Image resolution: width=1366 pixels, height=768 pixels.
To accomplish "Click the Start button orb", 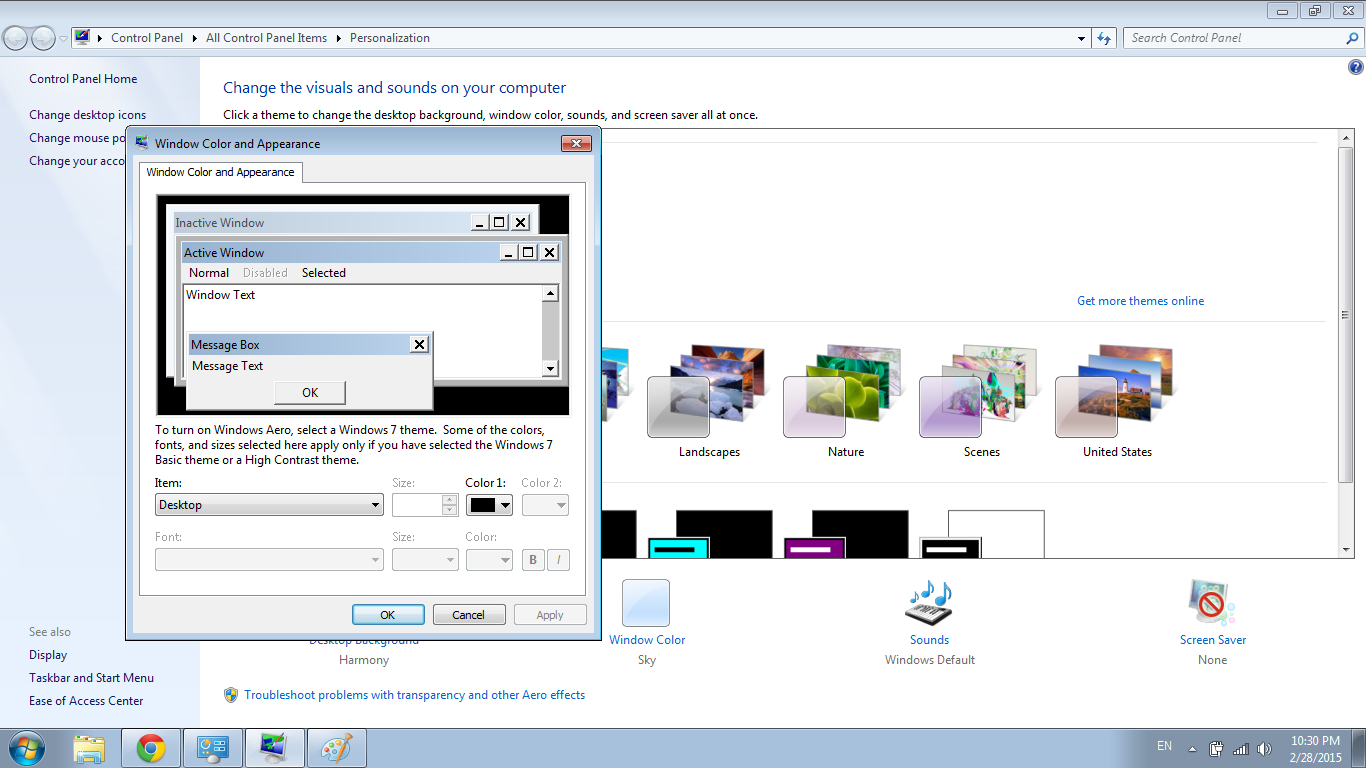I will pos(25,748).
